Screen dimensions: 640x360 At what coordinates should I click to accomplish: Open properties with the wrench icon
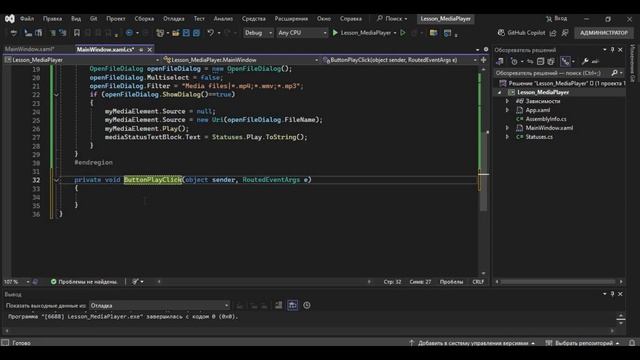585,62
